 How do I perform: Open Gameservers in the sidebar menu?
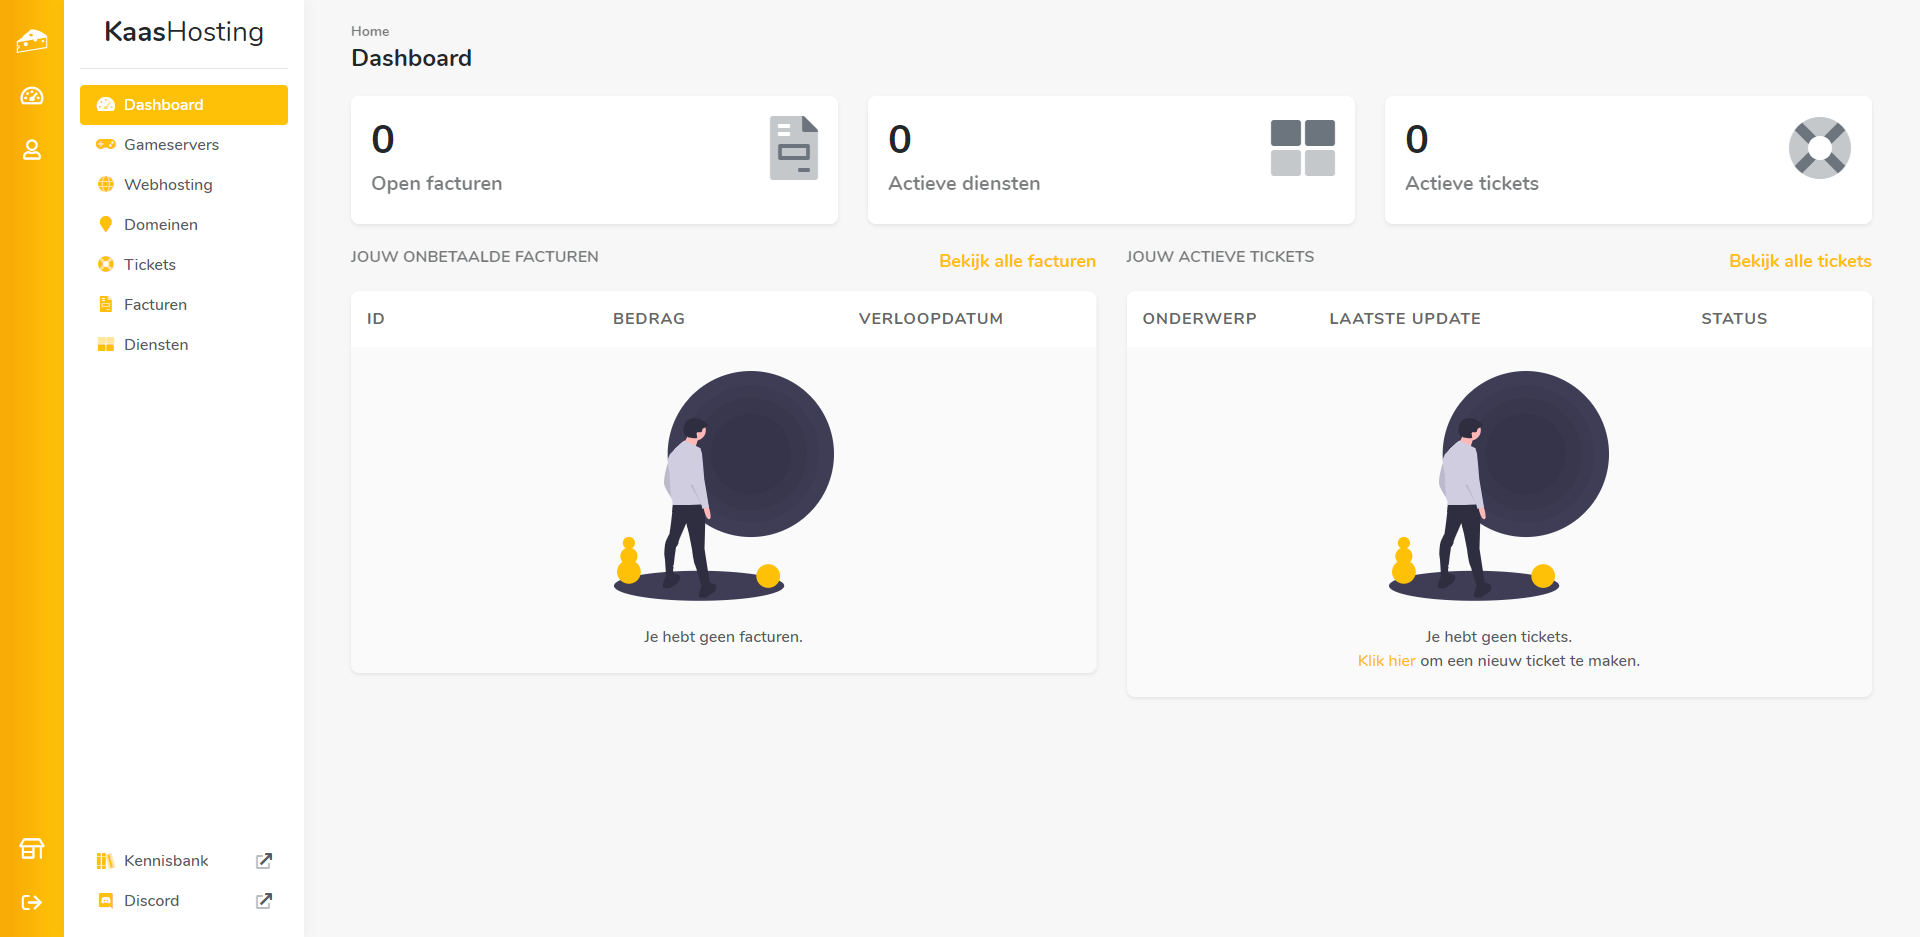click(171, 145)
